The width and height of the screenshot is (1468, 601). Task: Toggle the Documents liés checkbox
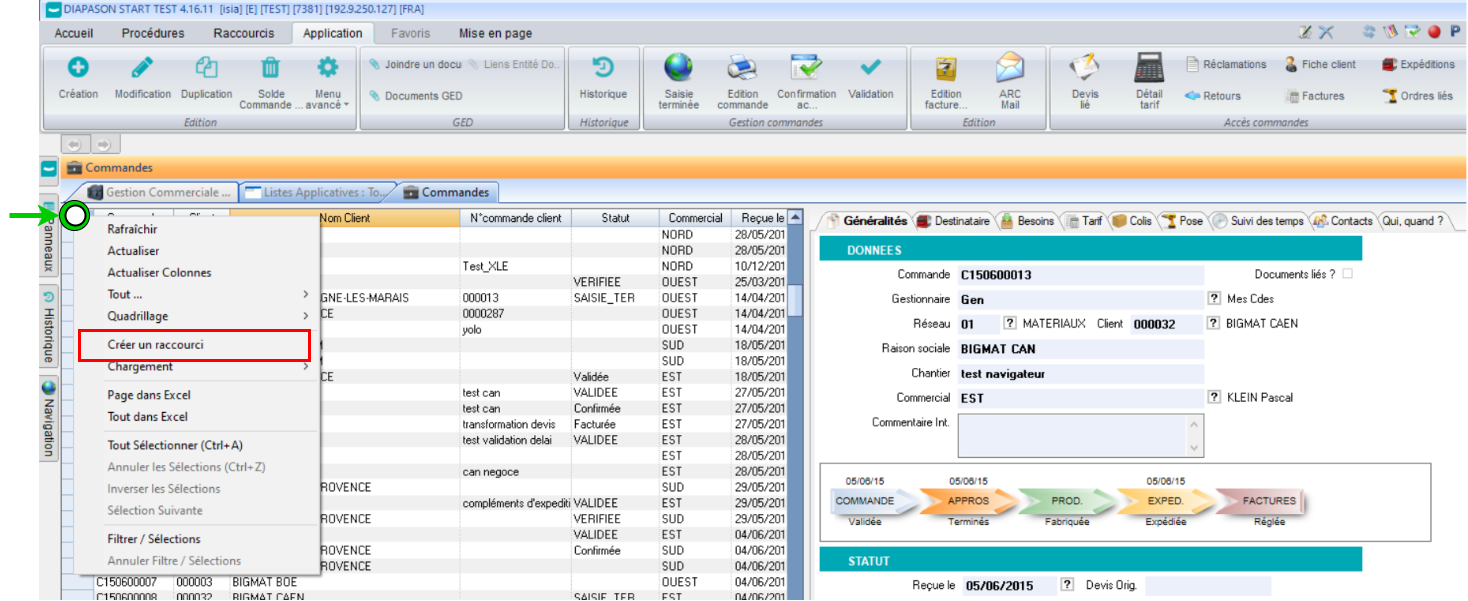(1349, 274)
